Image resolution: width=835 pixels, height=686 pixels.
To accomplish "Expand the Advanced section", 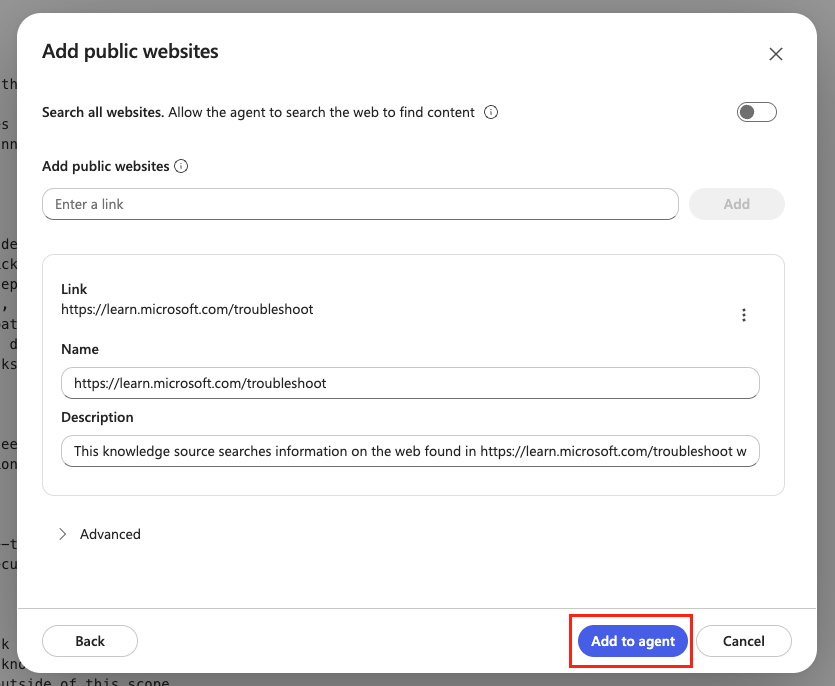I will point(100,534).
